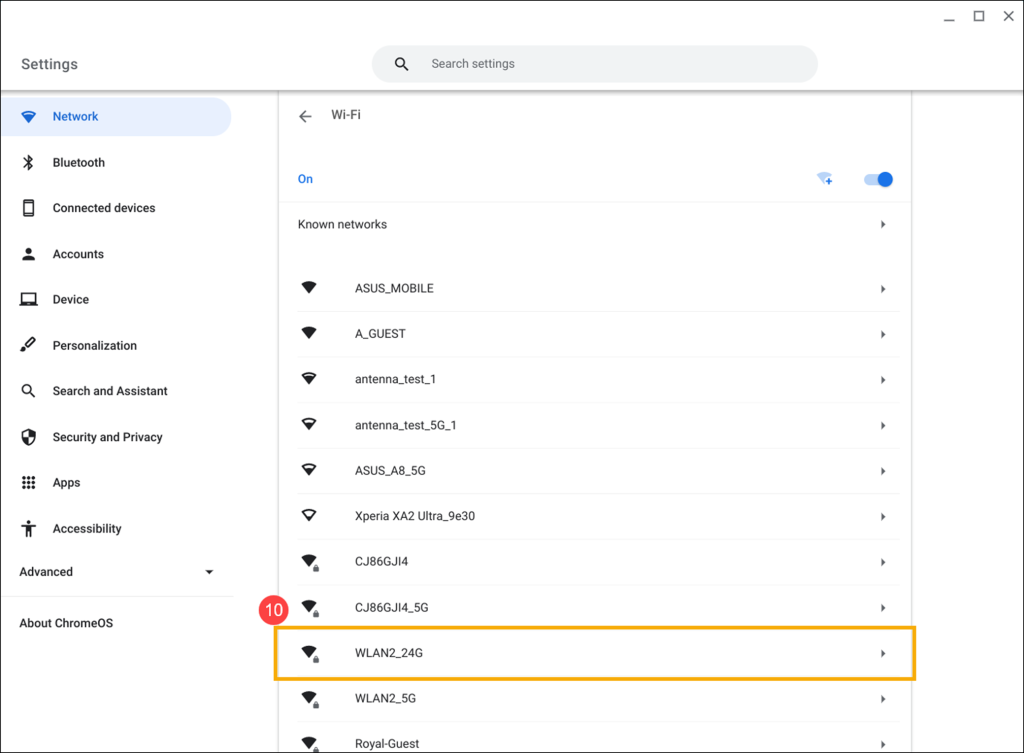
Task: Select the Xperia XA2 Ultra_9e30 network name
Action: click(415, 516)
